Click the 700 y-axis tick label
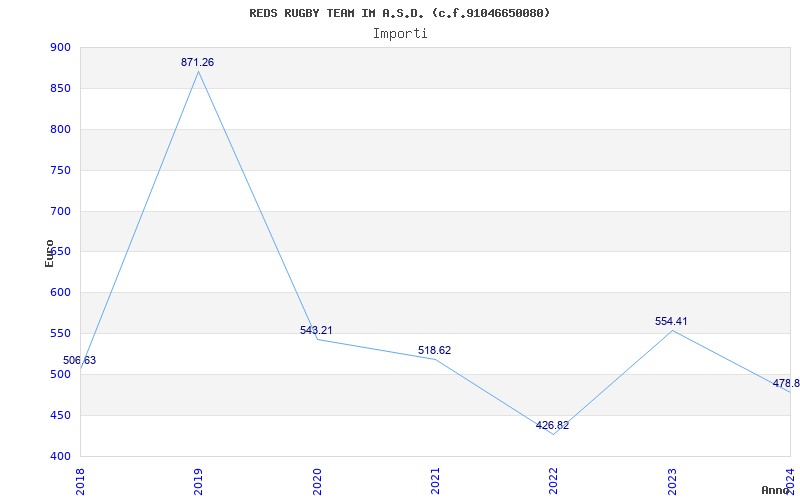The height and width of the screenshot is (500, 800). pos(60,211)
